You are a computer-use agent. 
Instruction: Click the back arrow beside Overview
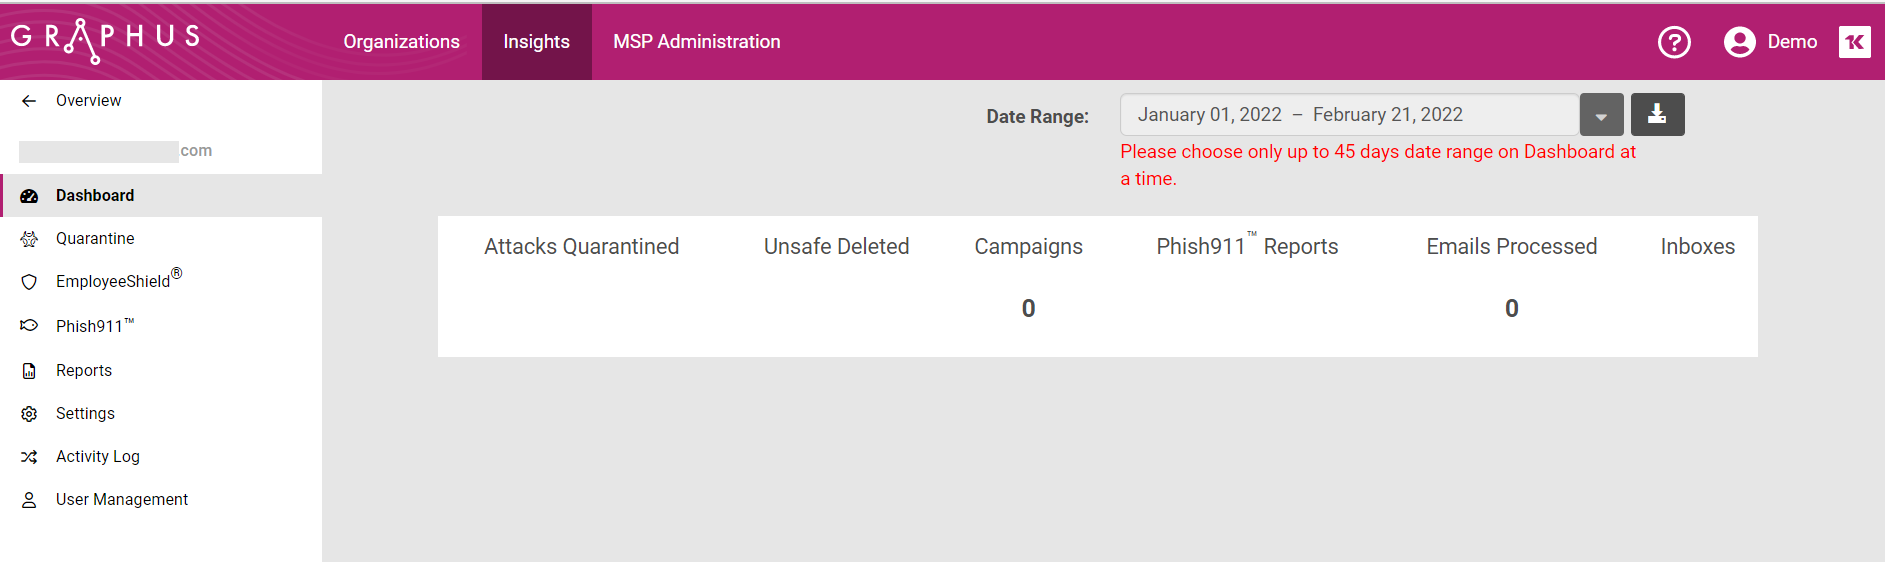point(29,101)
